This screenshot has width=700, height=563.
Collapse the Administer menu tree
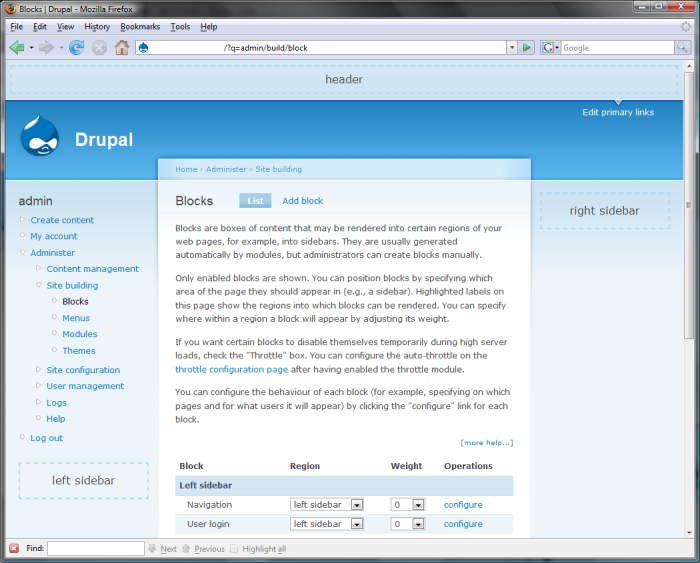point(22,252)
